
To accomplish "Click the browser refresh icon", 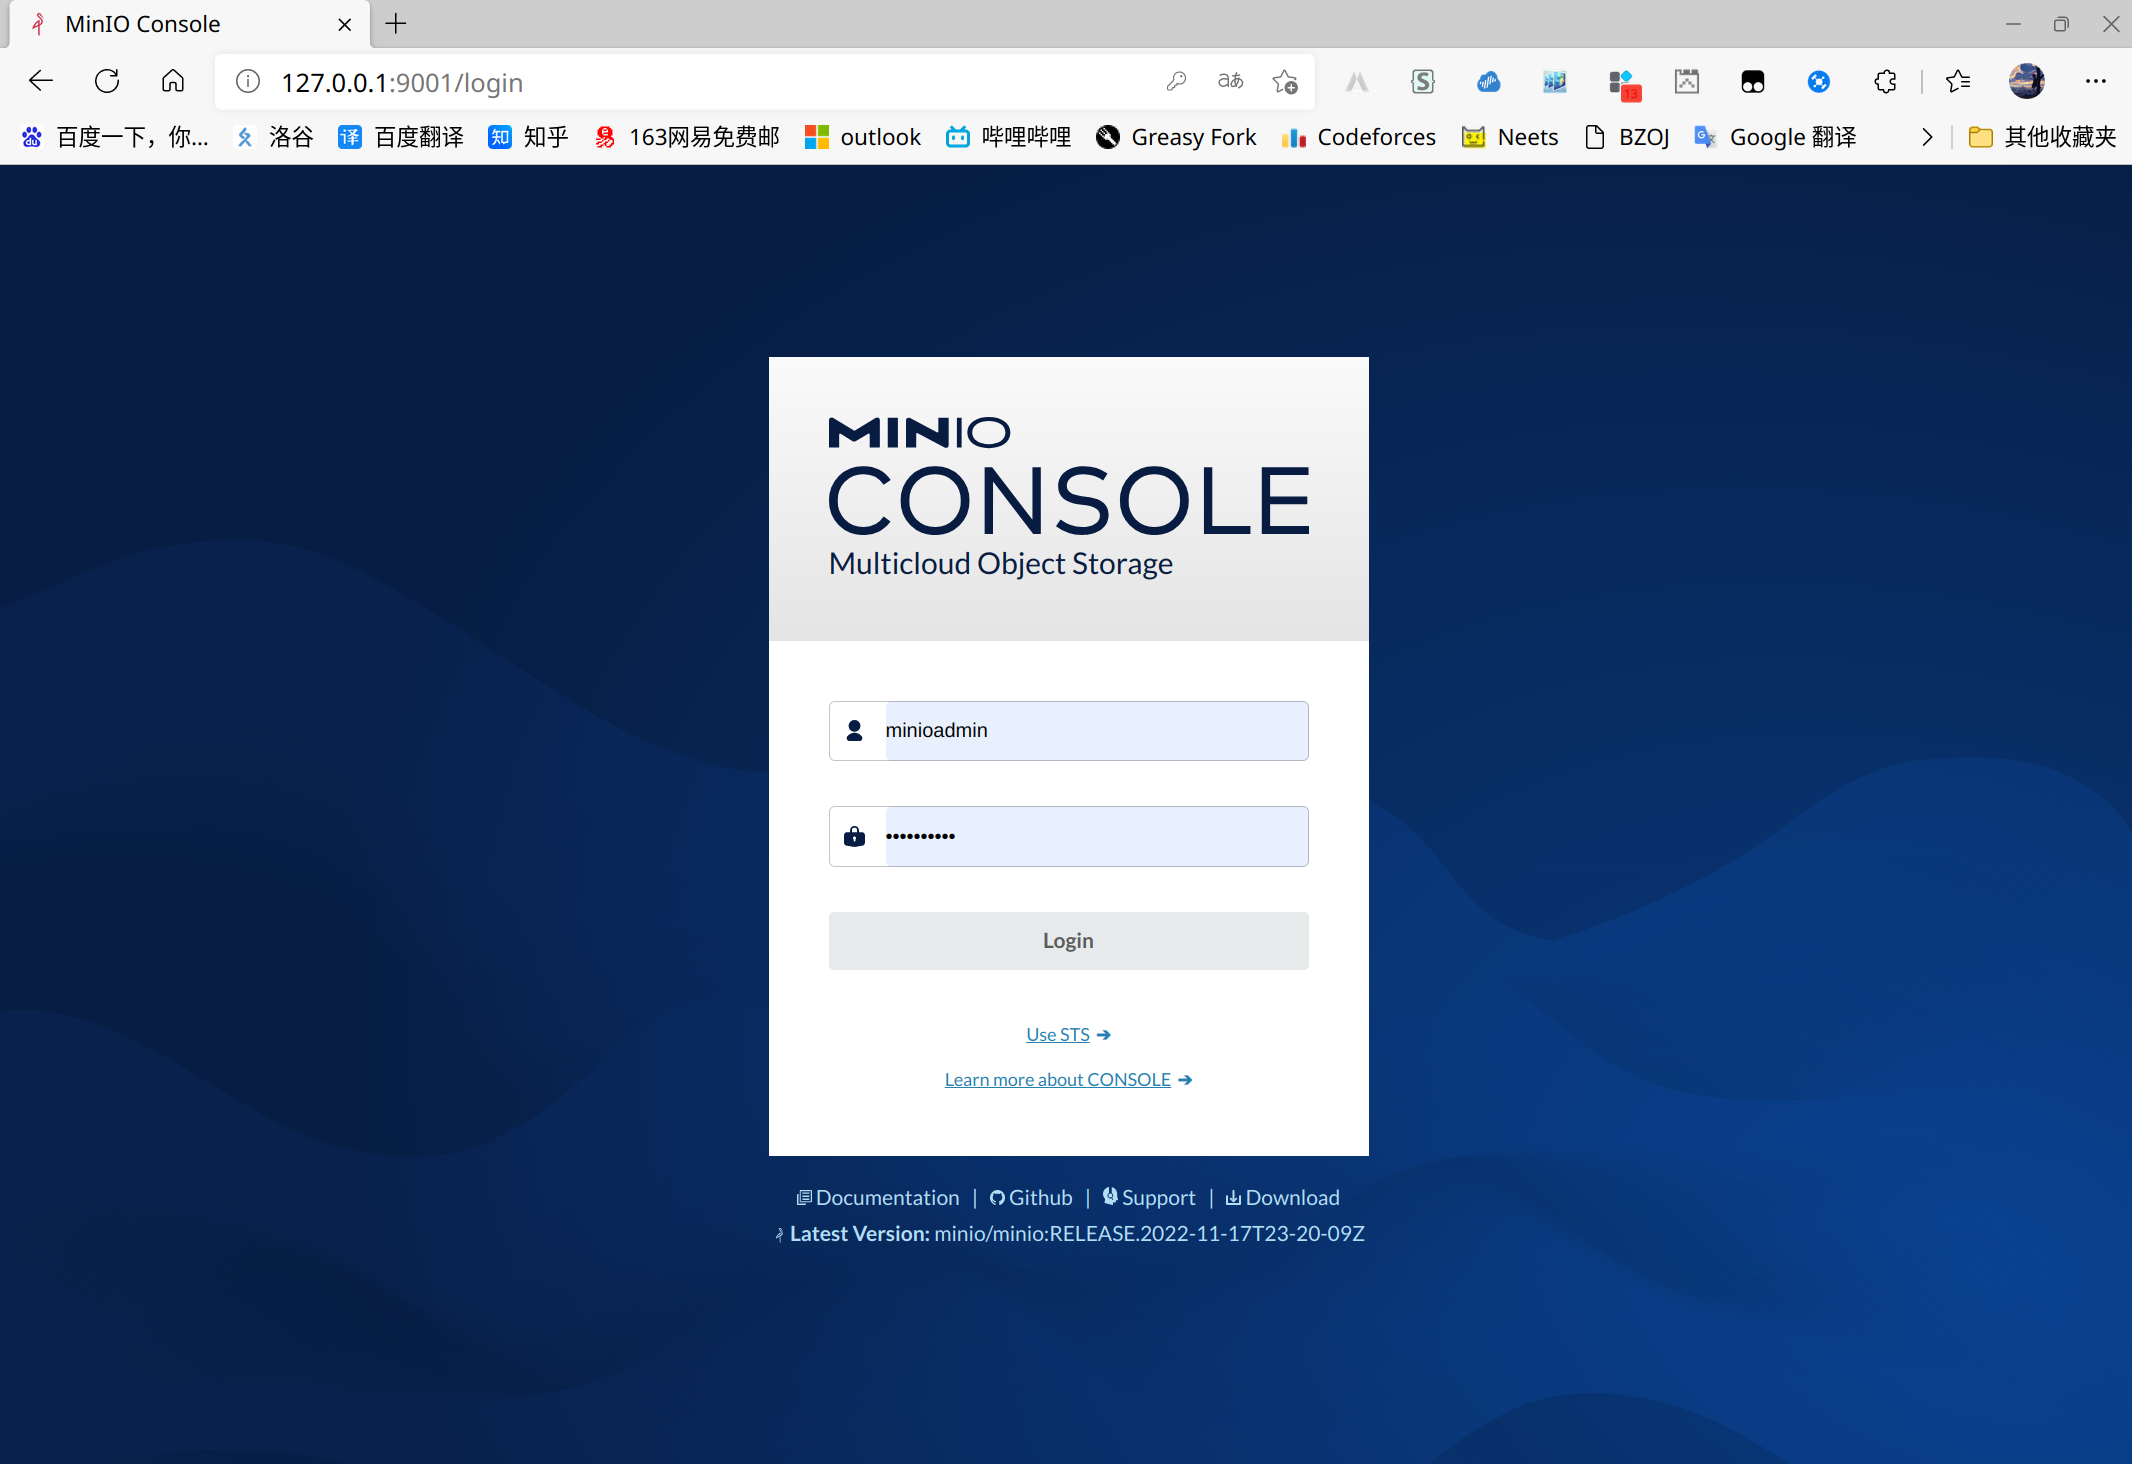I will point(107,82).
